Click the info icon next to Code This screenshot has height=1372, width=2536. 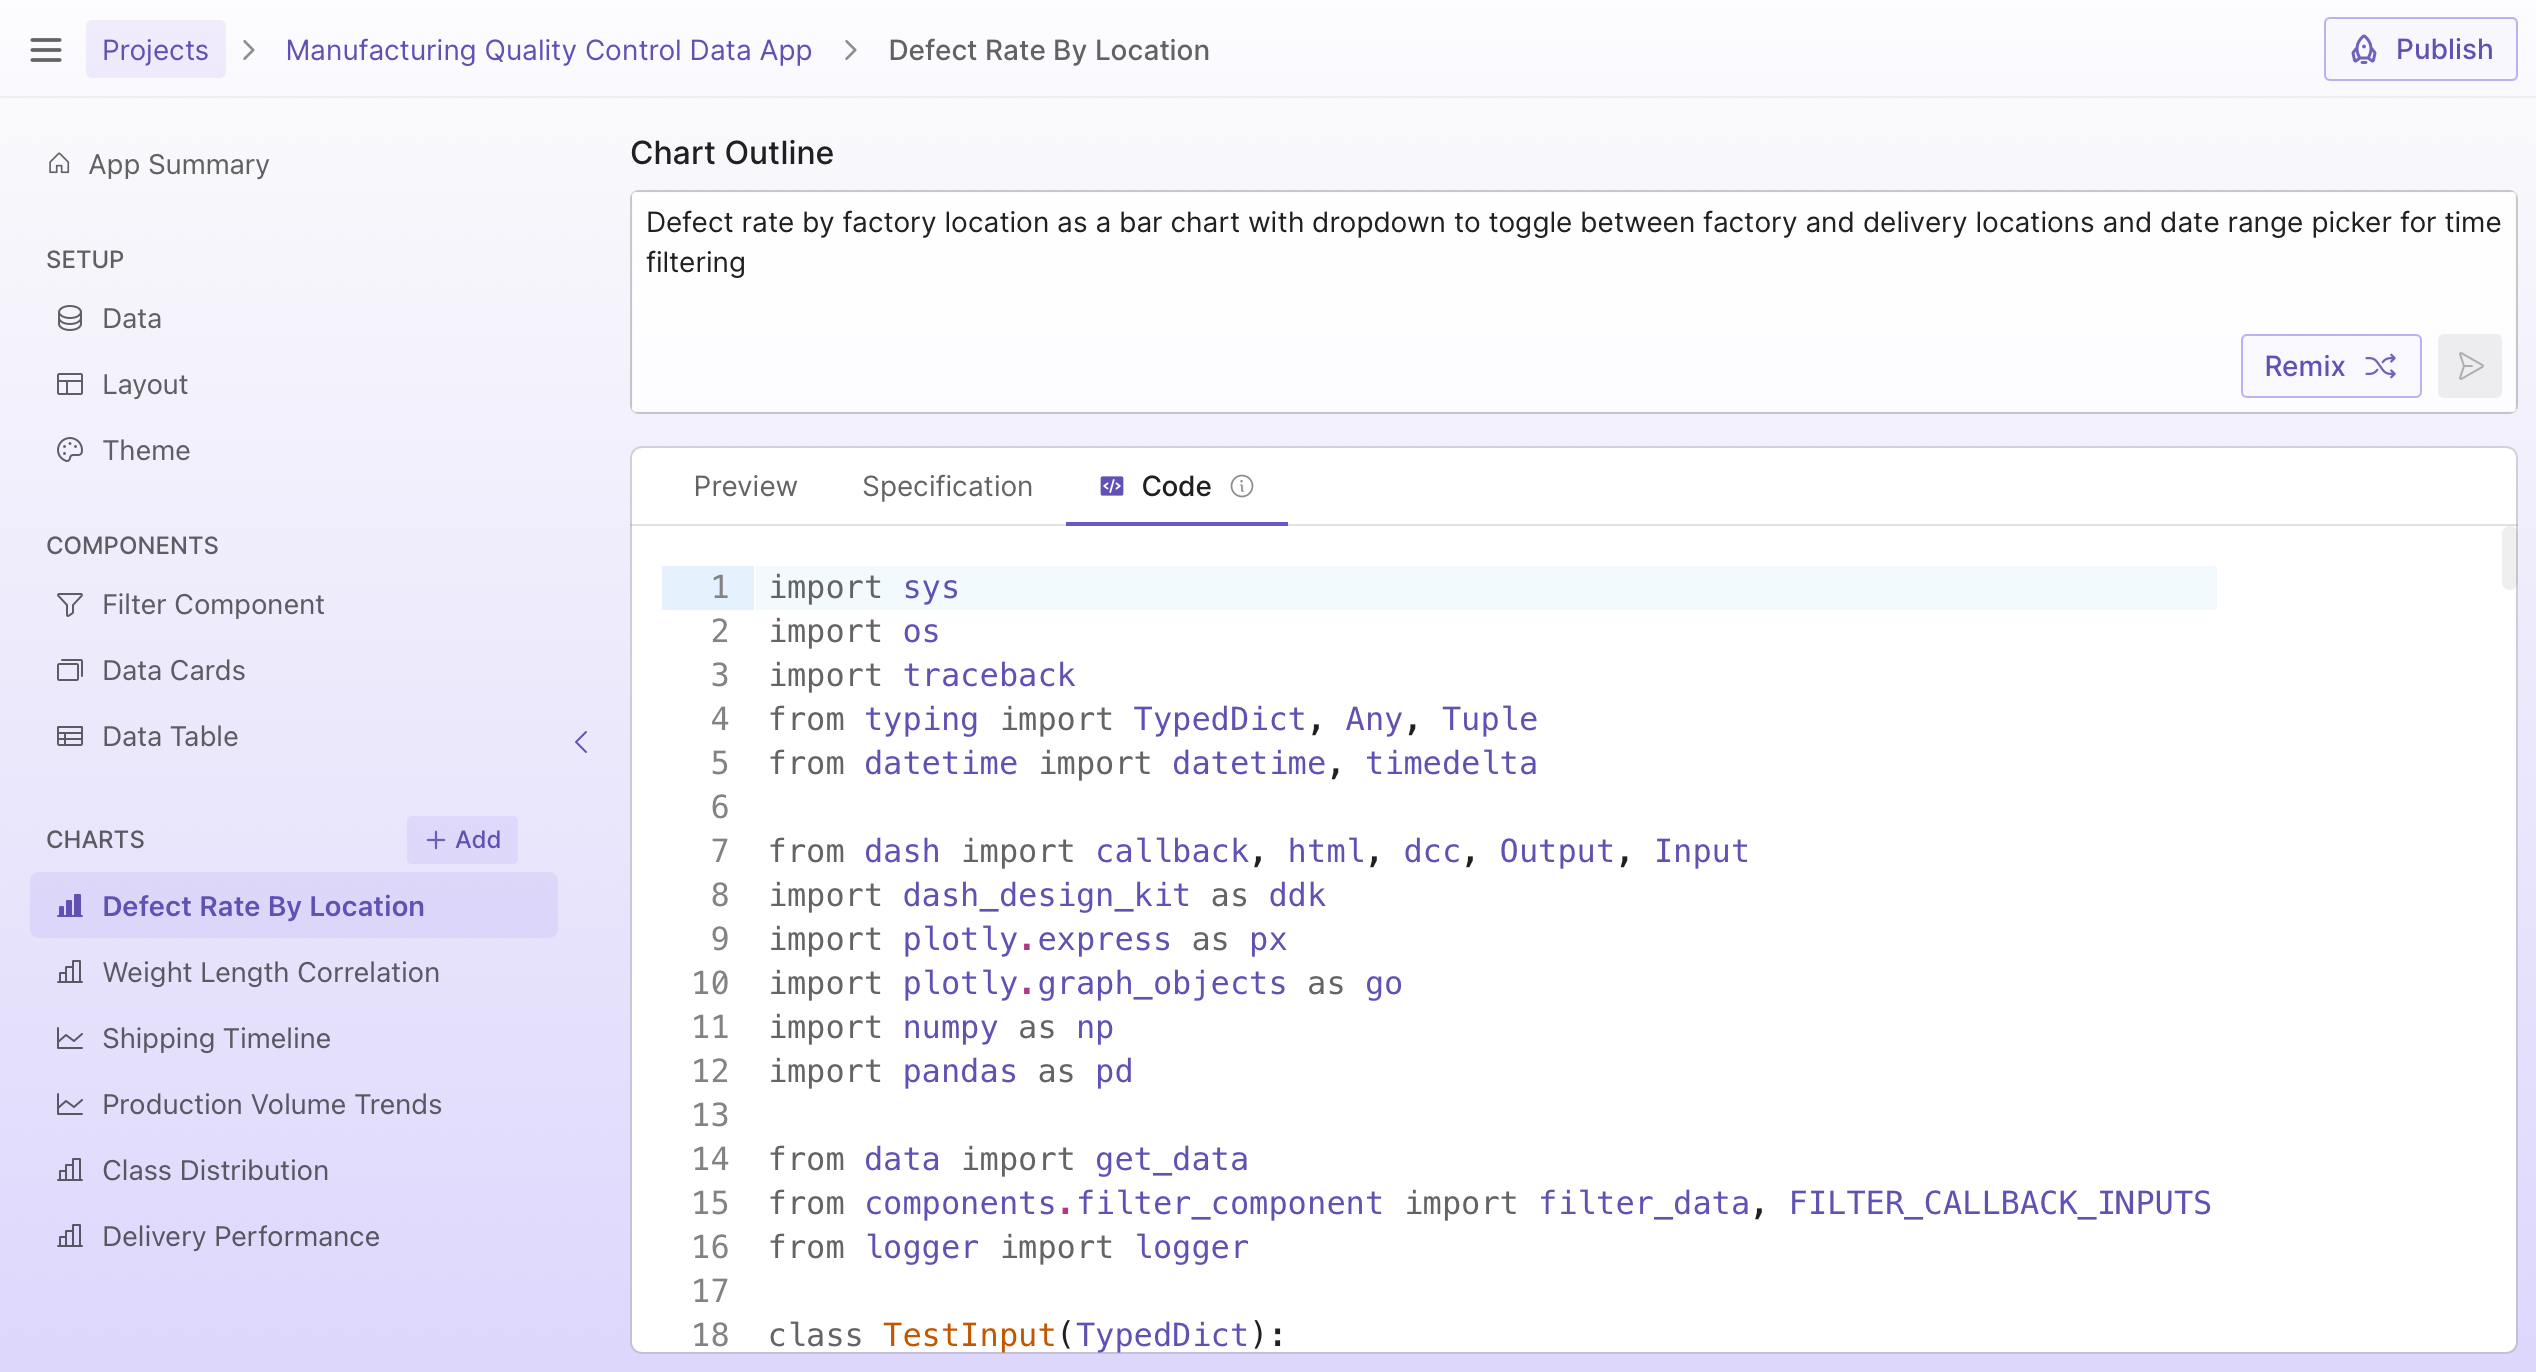coord(1242,486)
